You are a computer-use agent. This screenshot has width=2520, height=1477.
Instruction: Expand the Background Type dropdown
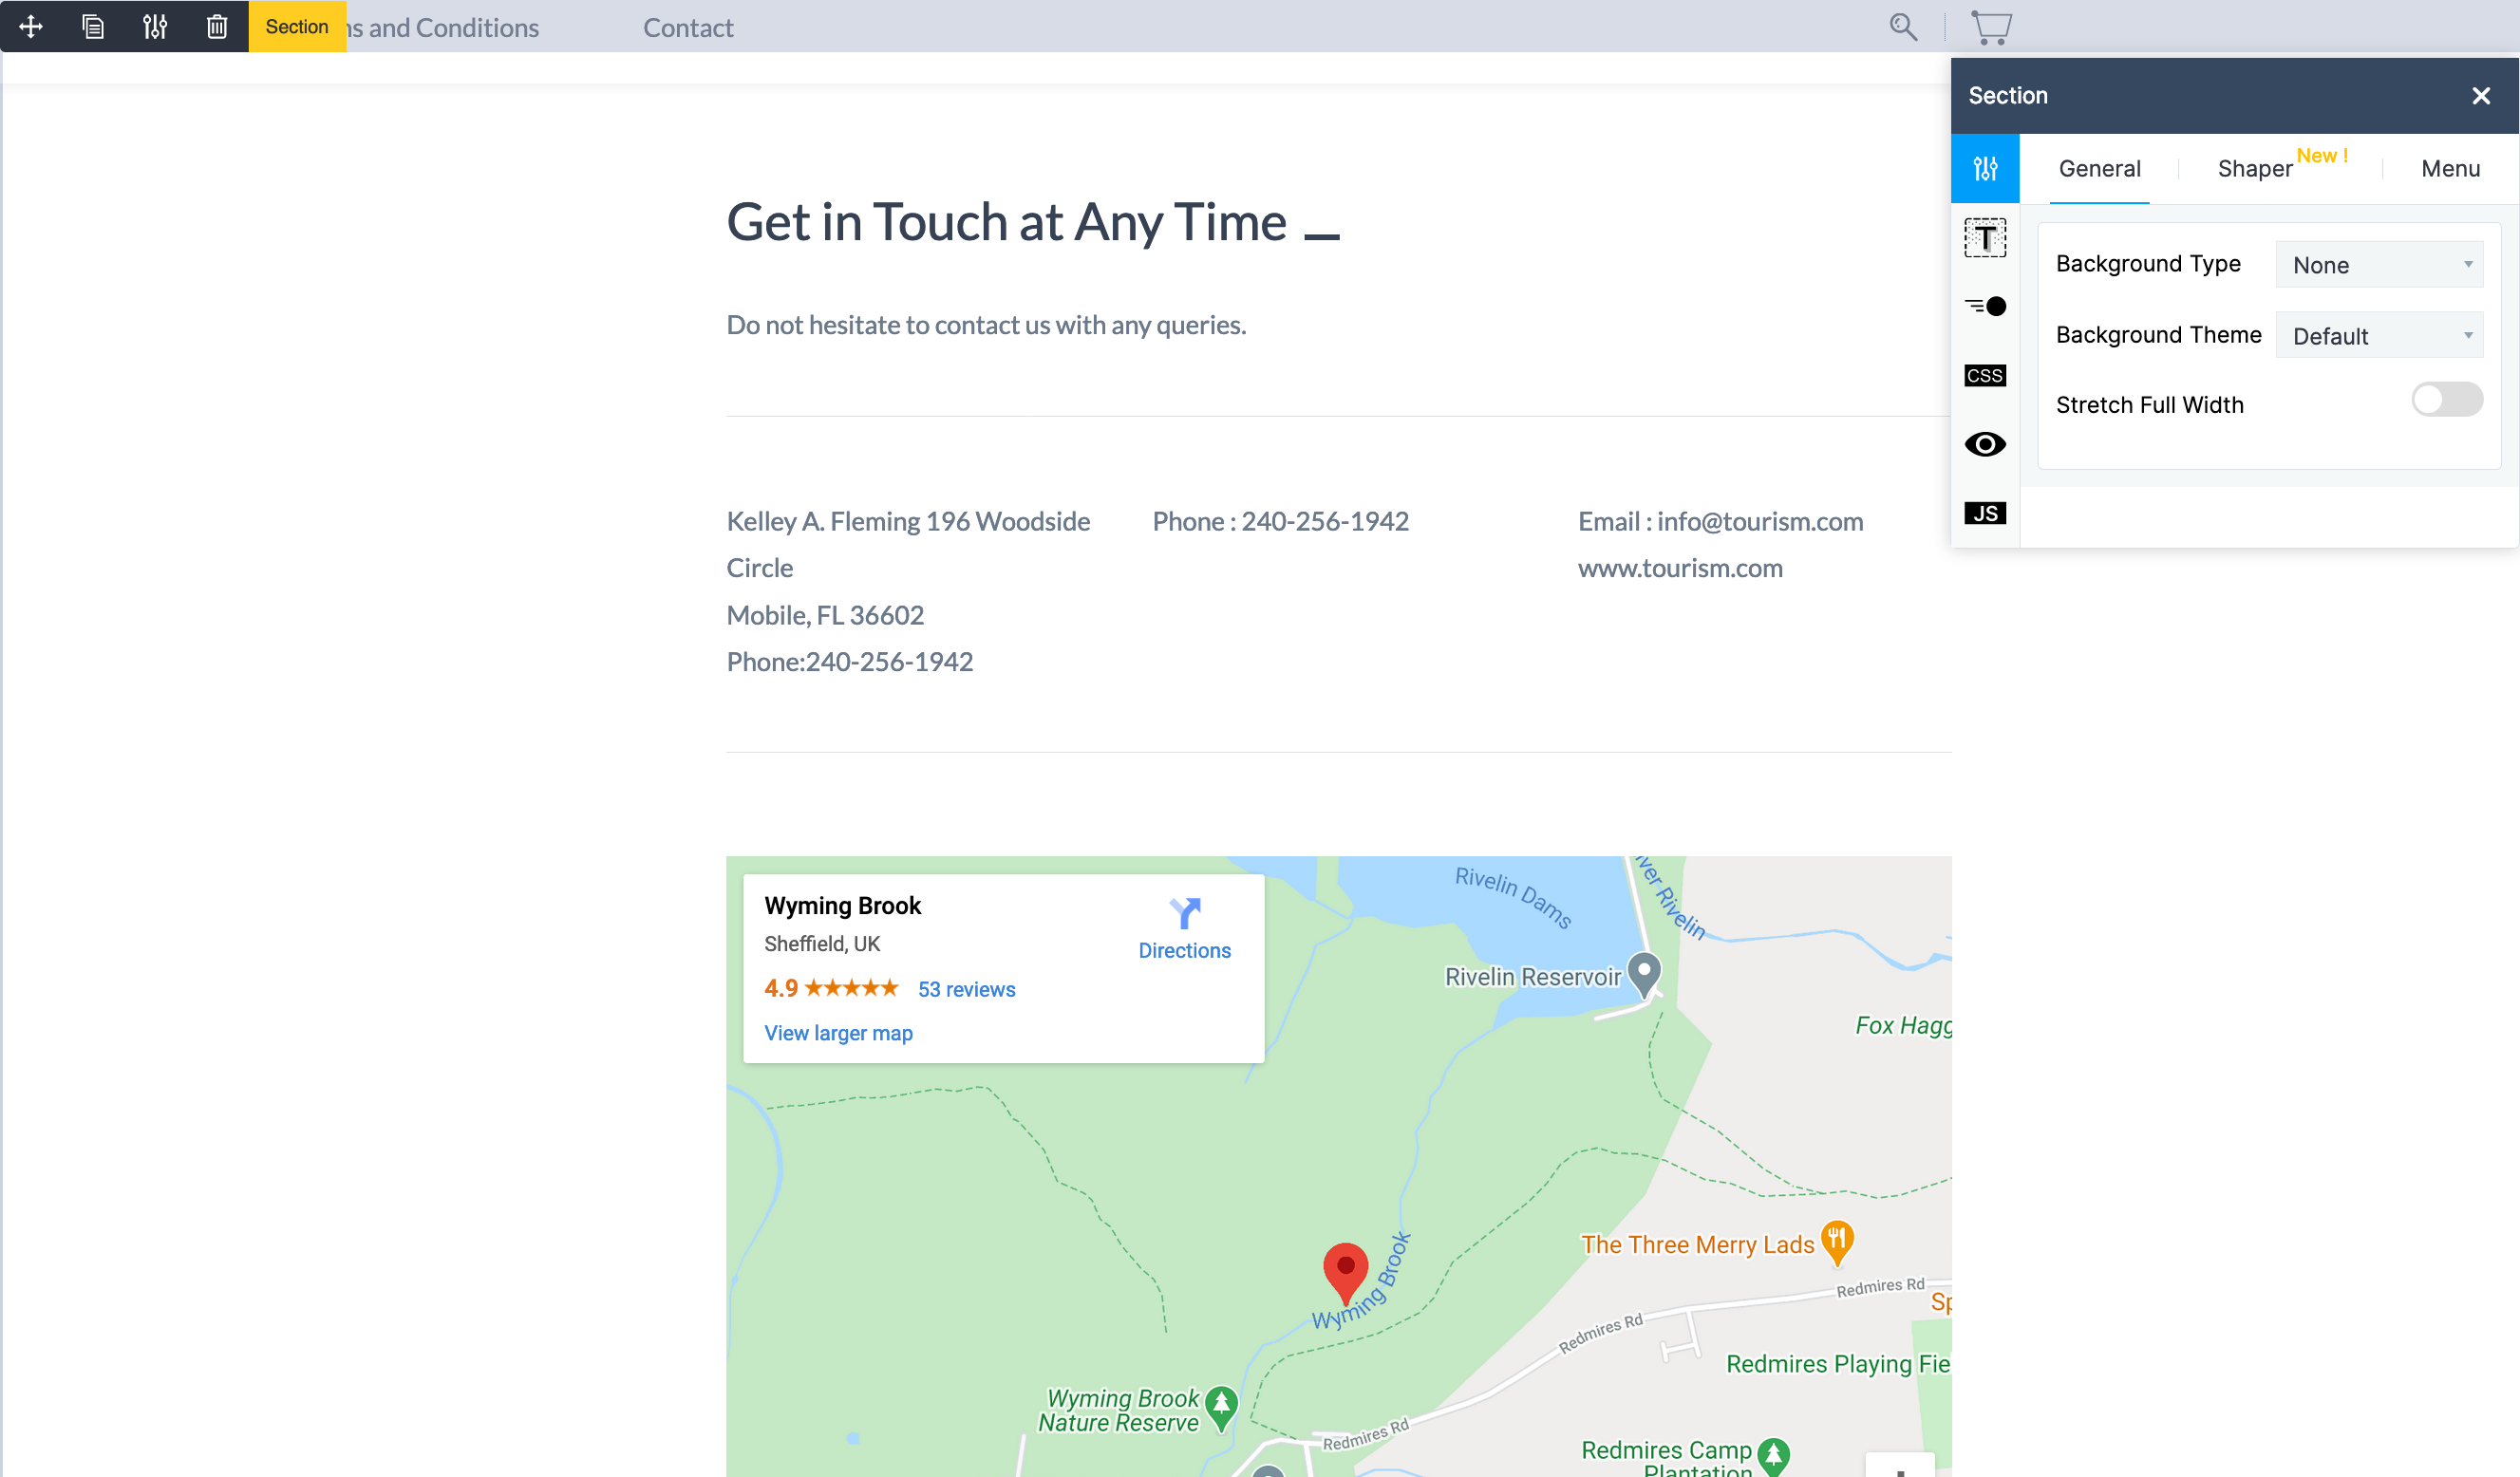click(2379, 265)
